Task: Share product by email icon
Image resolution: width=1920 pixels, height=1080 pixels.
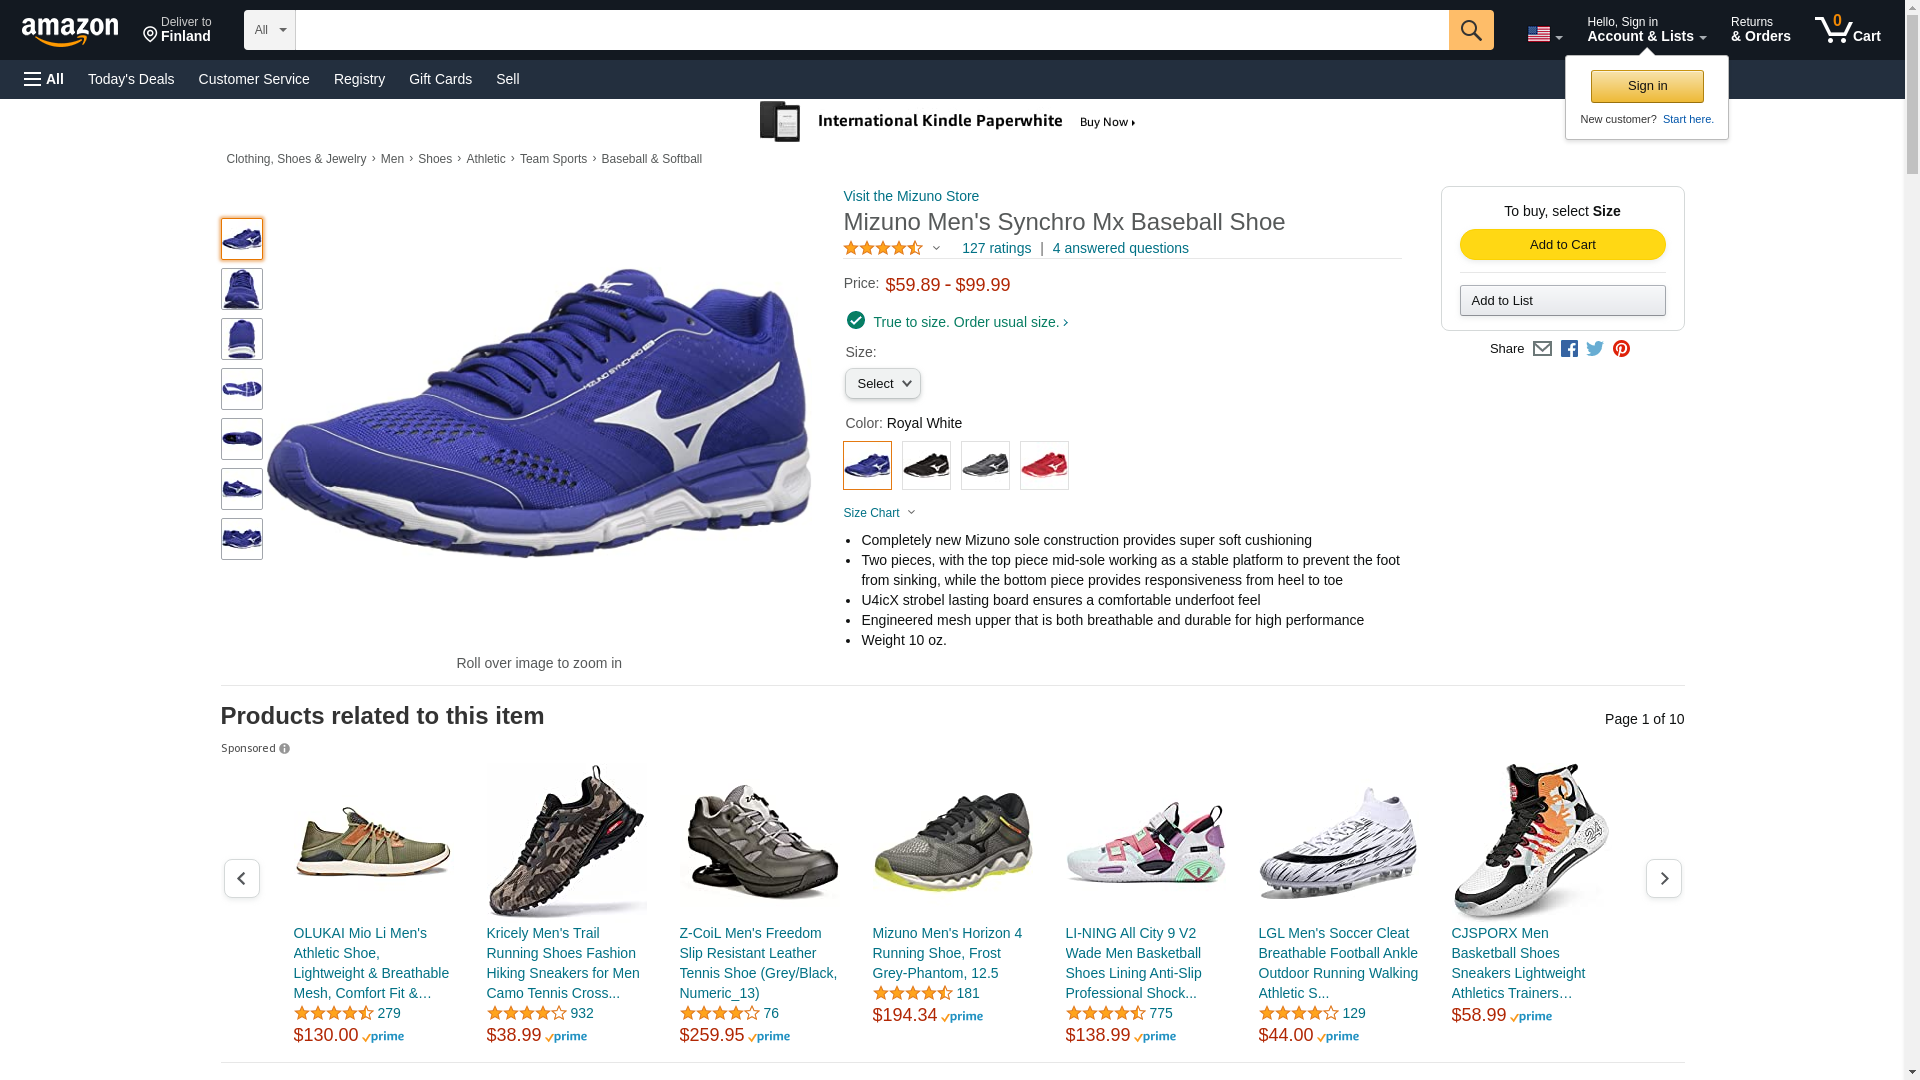Action: 1542,349
